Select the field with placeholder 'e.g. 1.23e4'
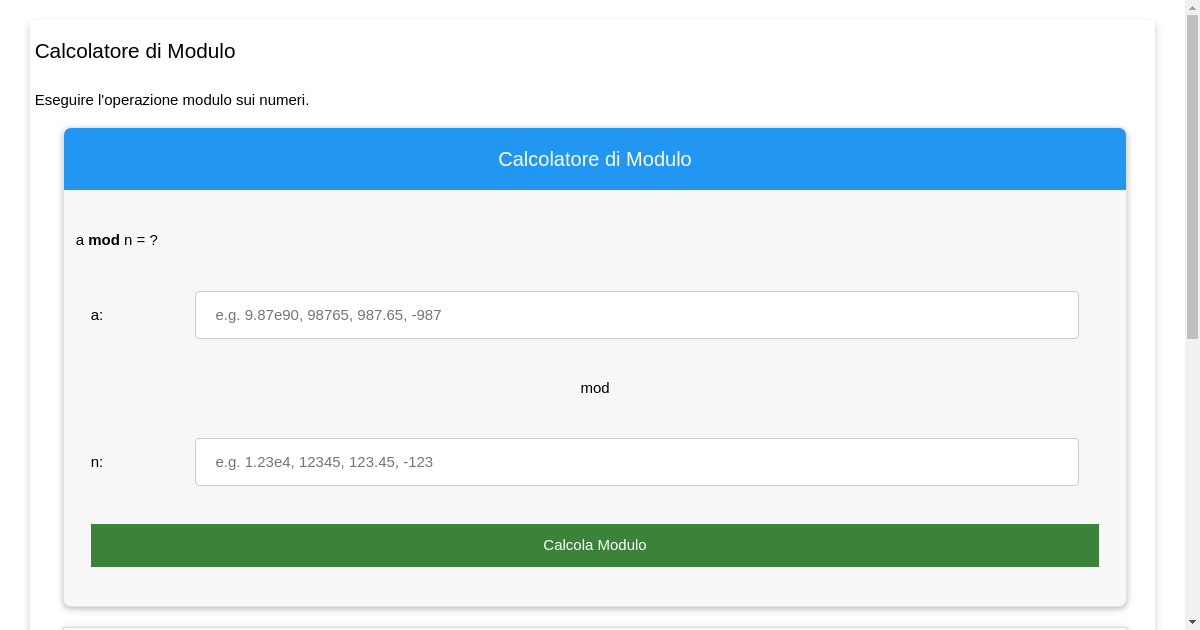Screen dimensions: 1200x630 (636, 461)
